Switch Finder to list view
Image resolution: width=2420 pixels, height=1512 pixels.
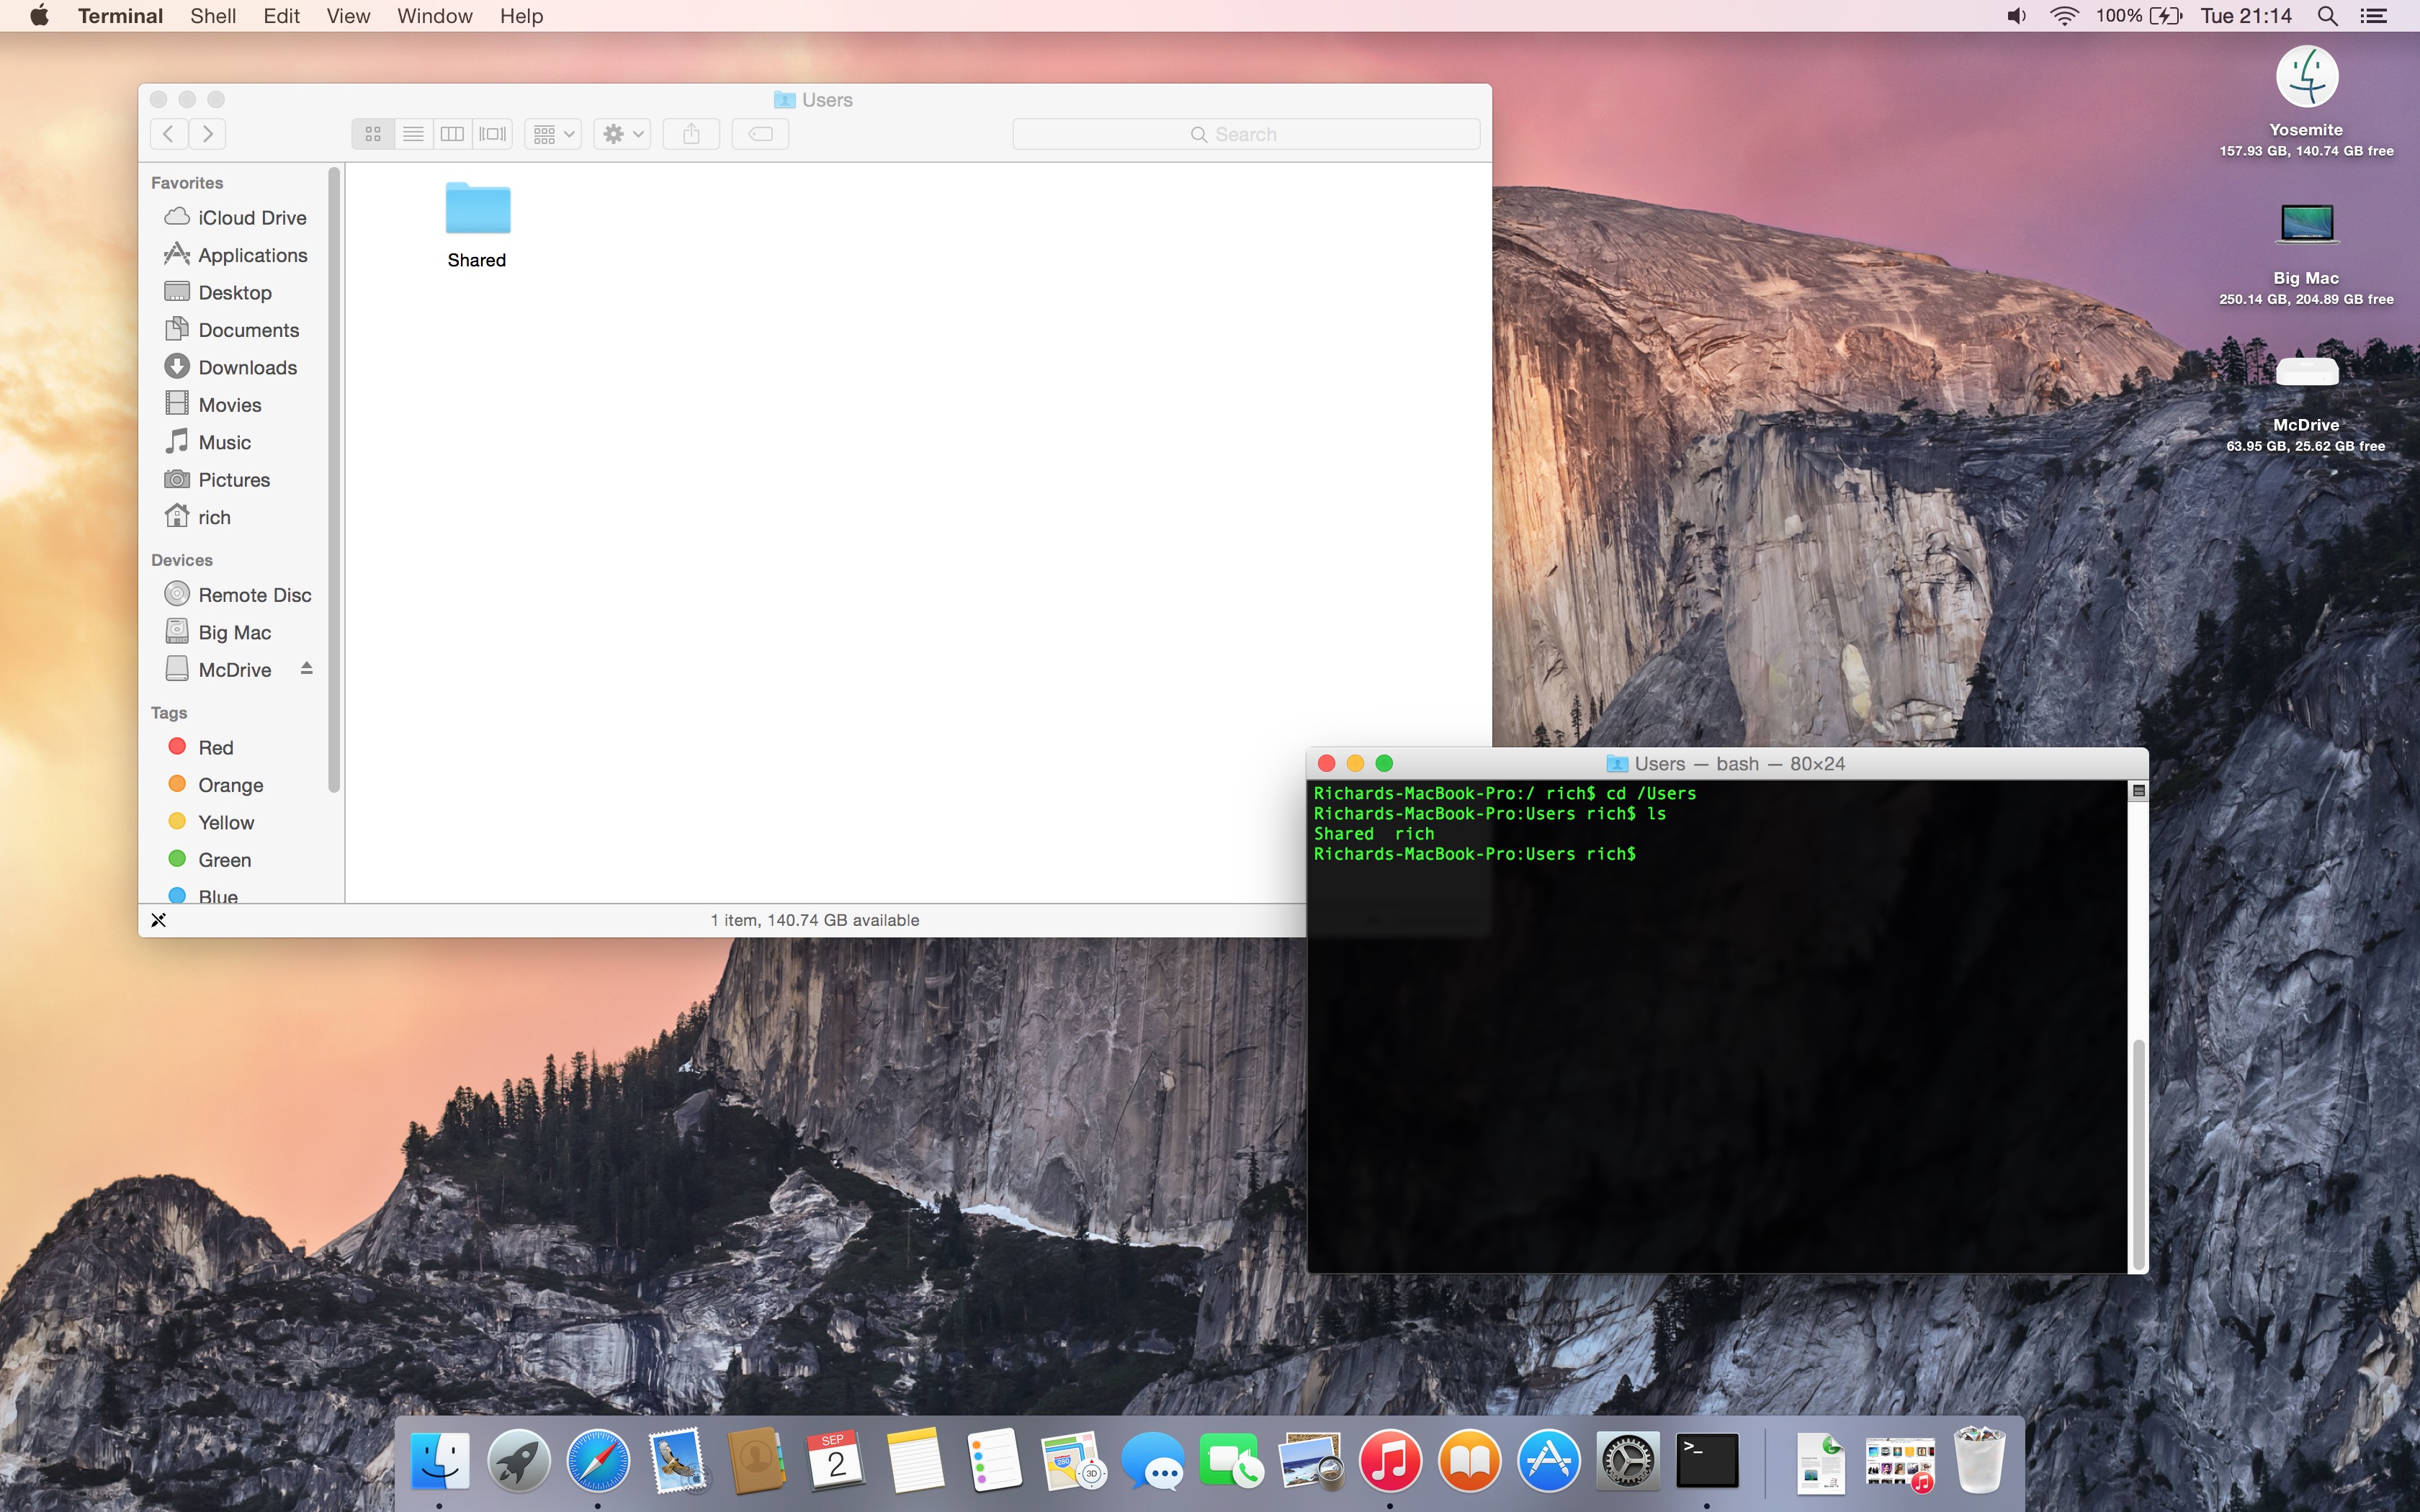pos(413,134)
